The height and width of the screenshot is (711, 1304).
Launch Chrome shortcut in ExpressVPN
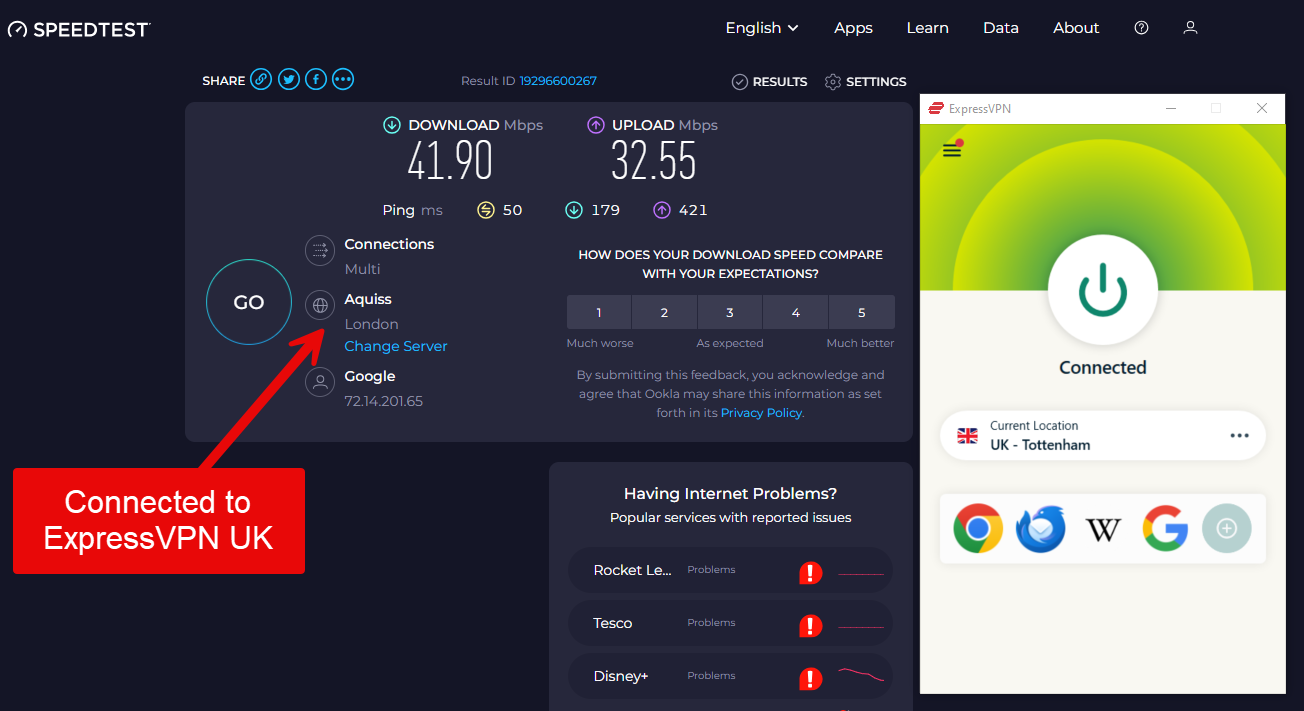[978, 529]
